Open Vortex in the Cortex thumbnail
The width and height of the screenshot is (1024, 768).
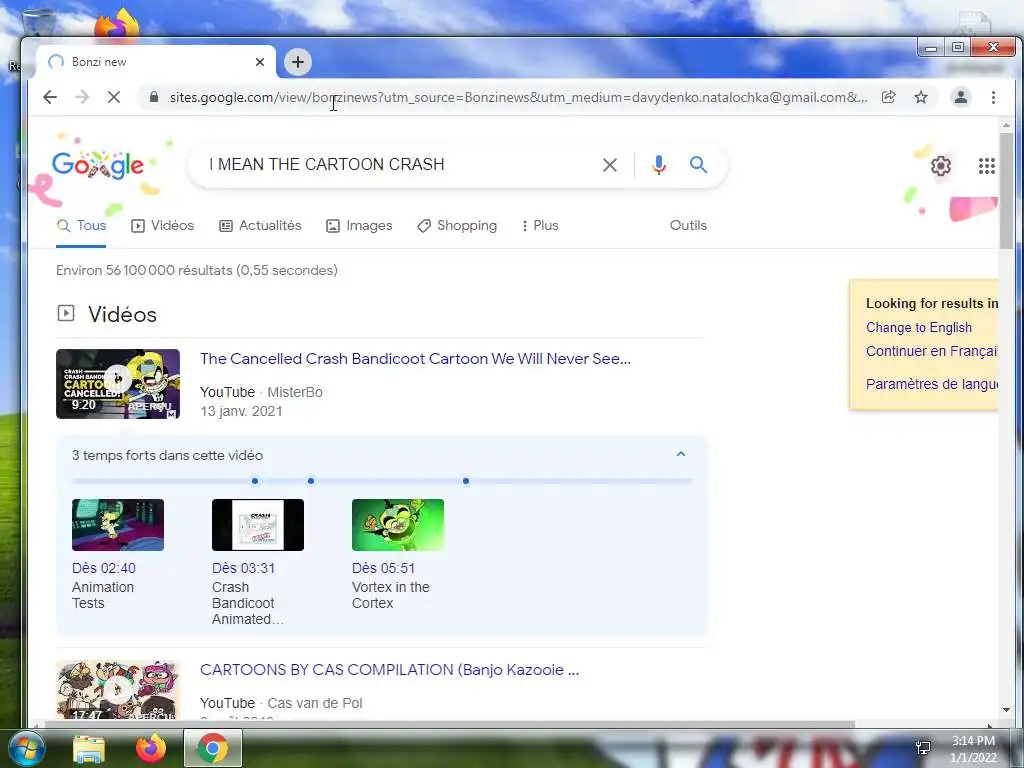398,525
